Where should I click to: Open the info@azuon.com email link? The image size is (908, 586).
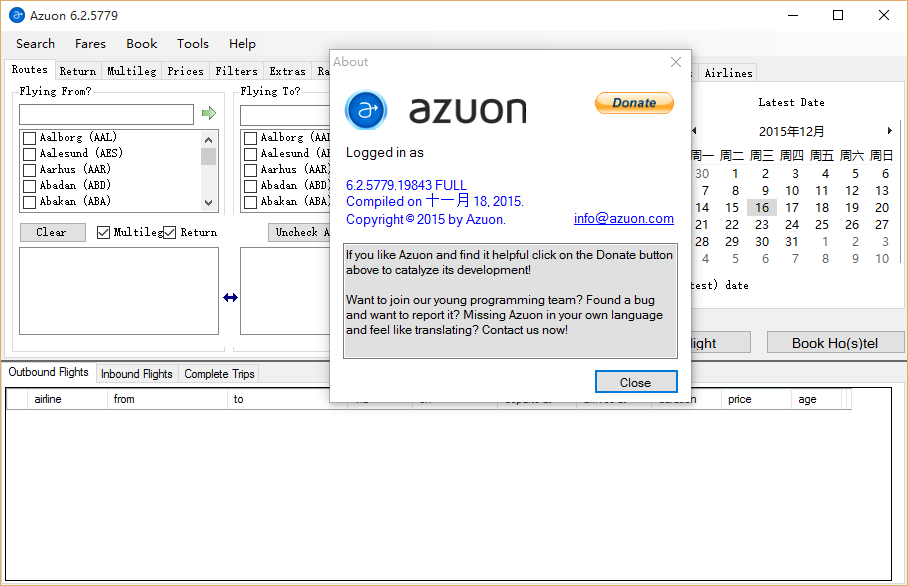(x=623, y=219)
